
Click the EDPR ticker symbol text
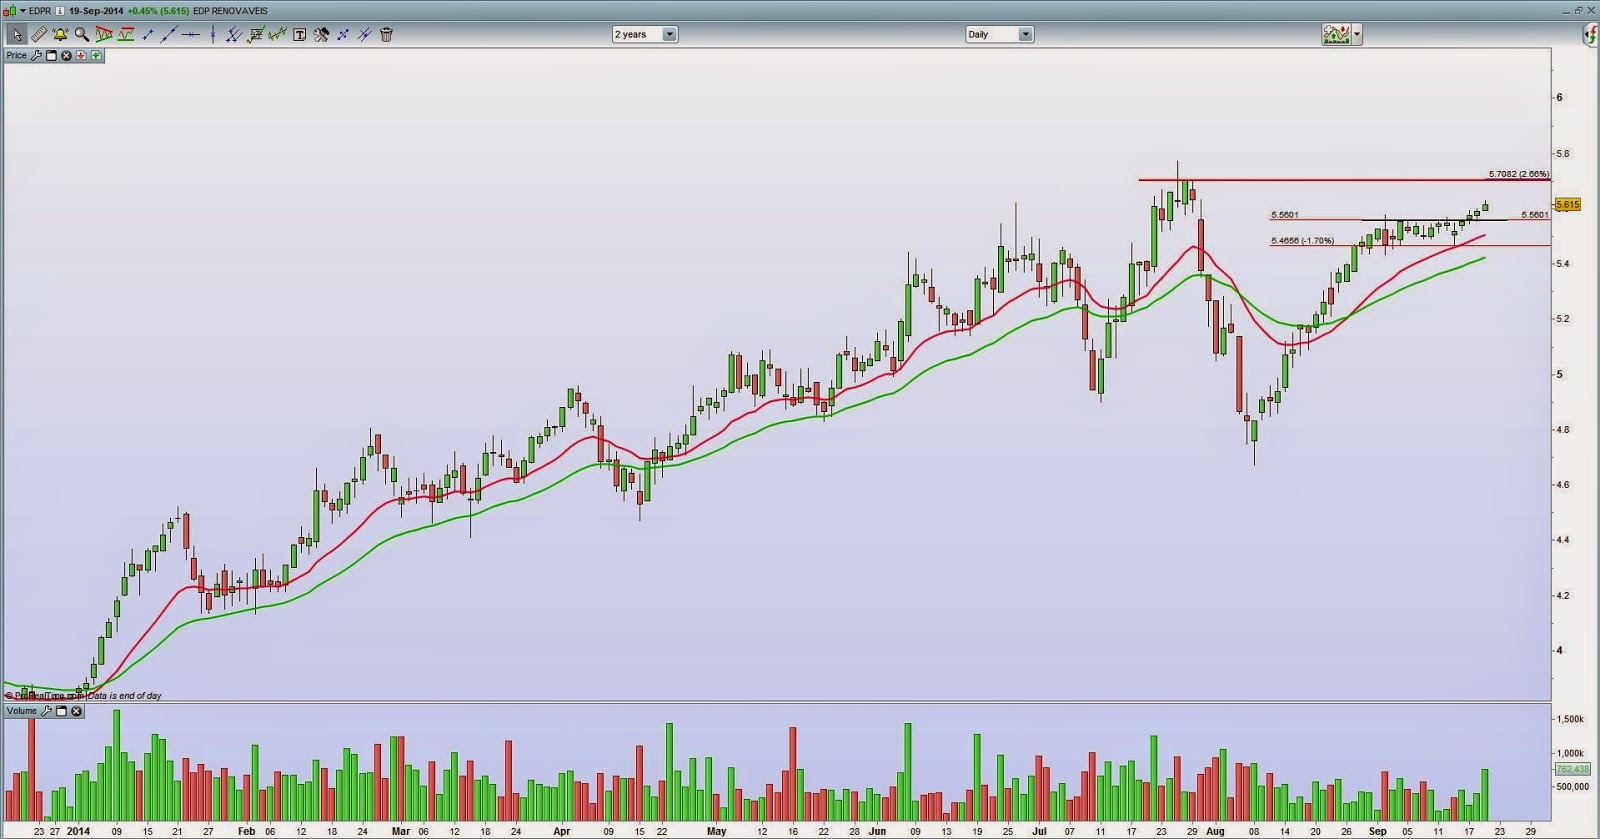(40, 11)
